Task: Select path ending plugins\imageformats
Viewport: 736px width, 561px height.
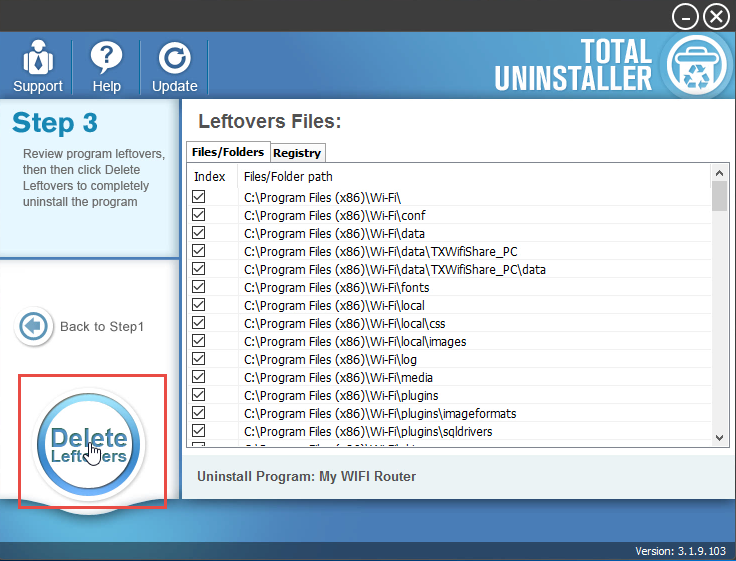Action: (380, 414)
